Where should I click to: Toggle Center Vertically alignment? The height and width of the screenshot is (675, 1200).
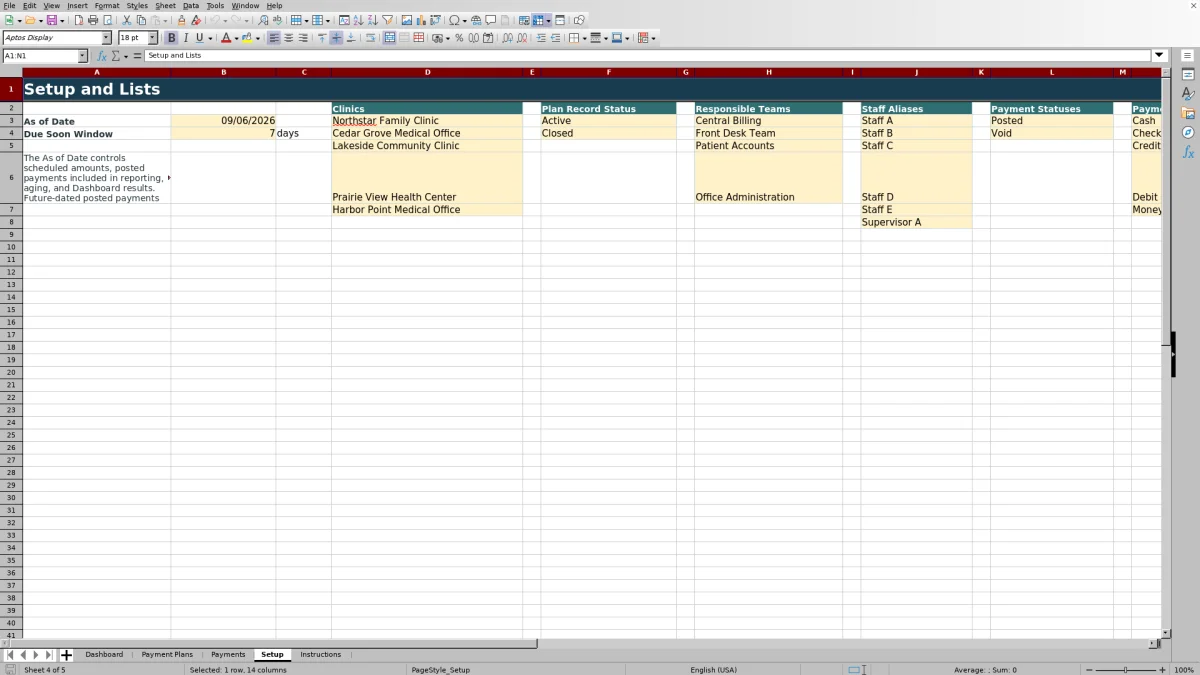point(336,38)
